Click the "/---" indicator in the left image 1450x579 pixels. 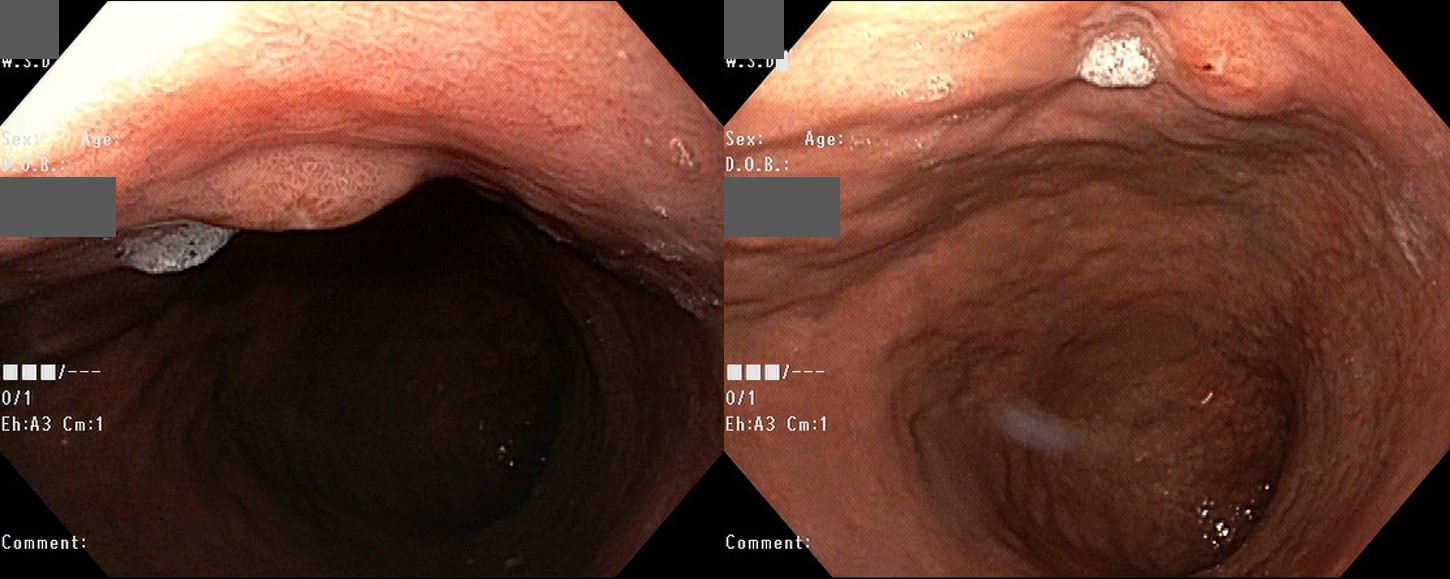(80, 372)
